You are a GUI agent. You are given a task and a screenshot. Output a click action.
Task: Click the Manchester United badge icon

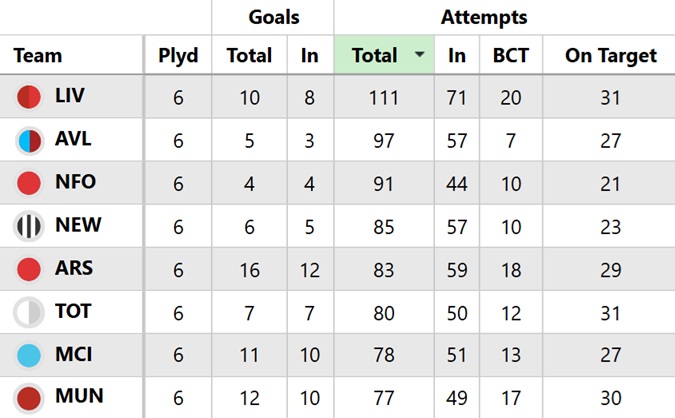[x=29, y=398]
